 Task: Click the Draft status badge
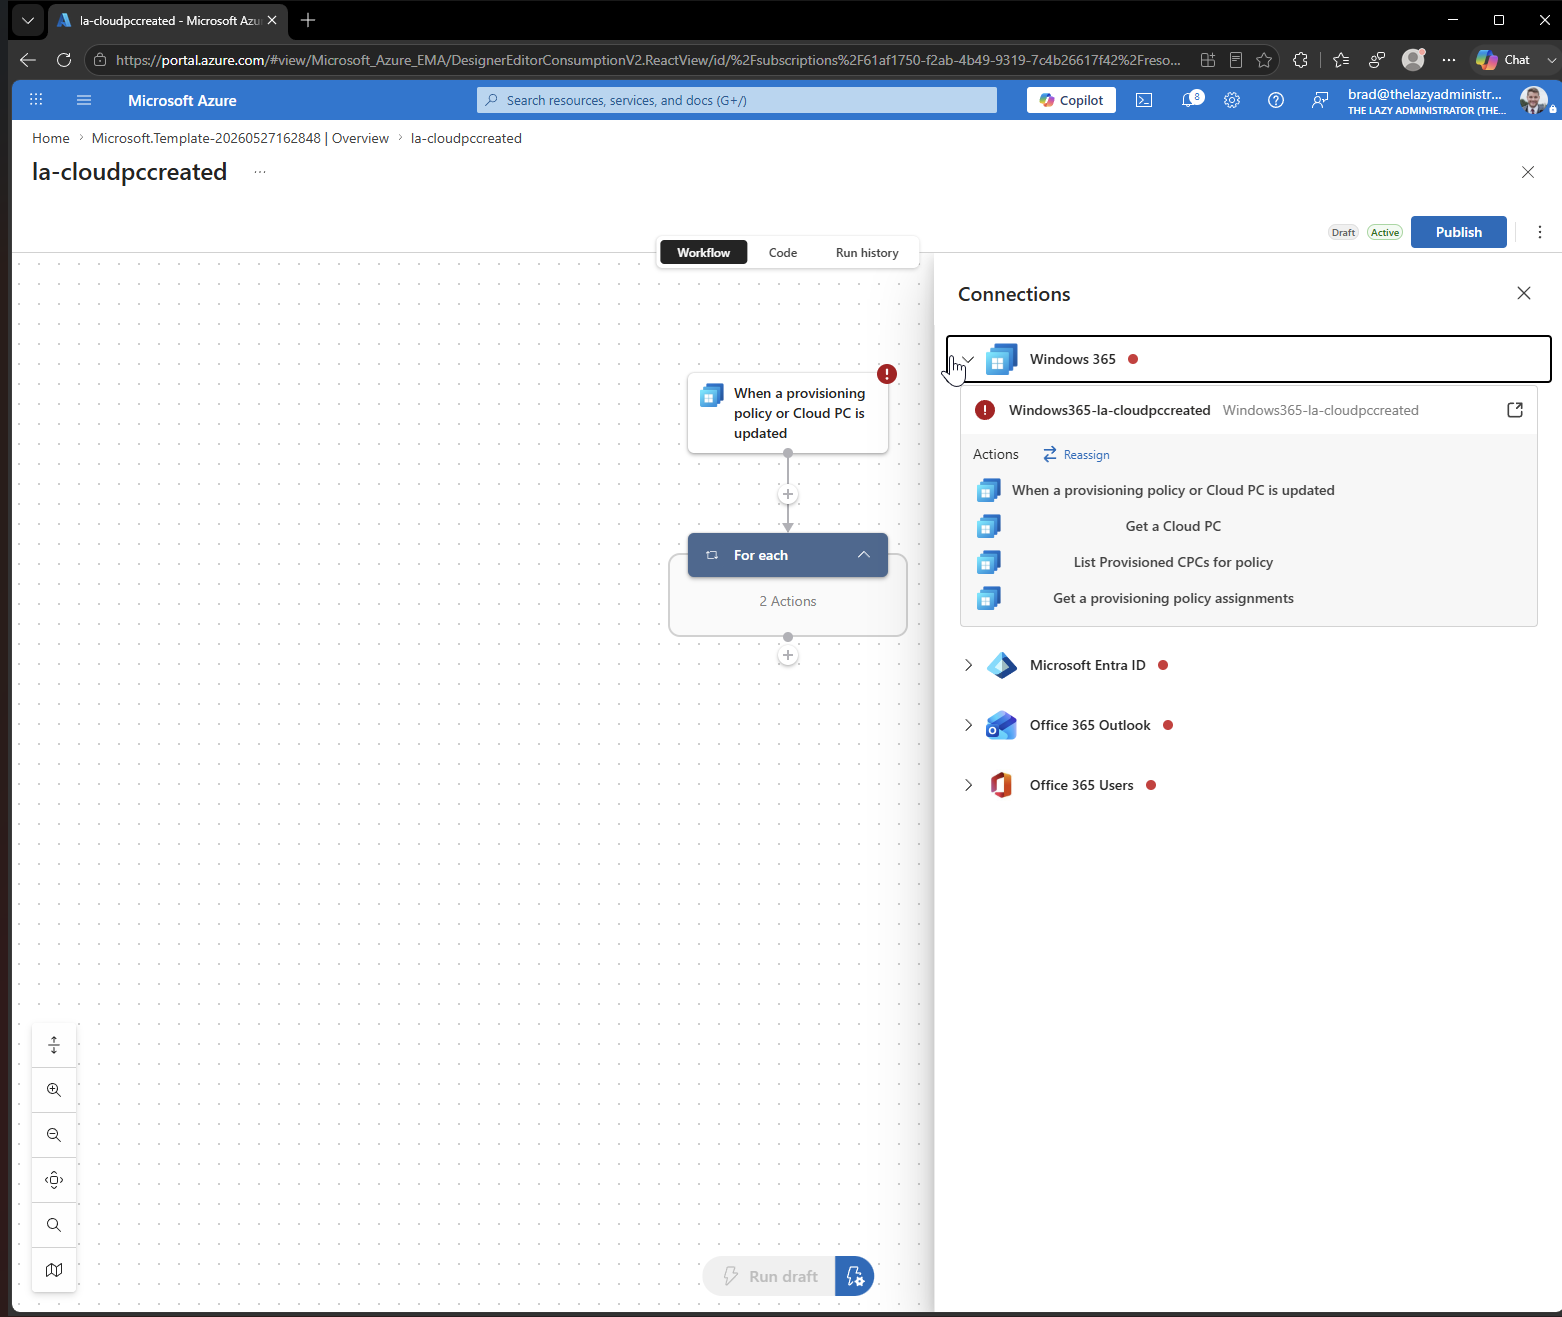pos(1343,232)
